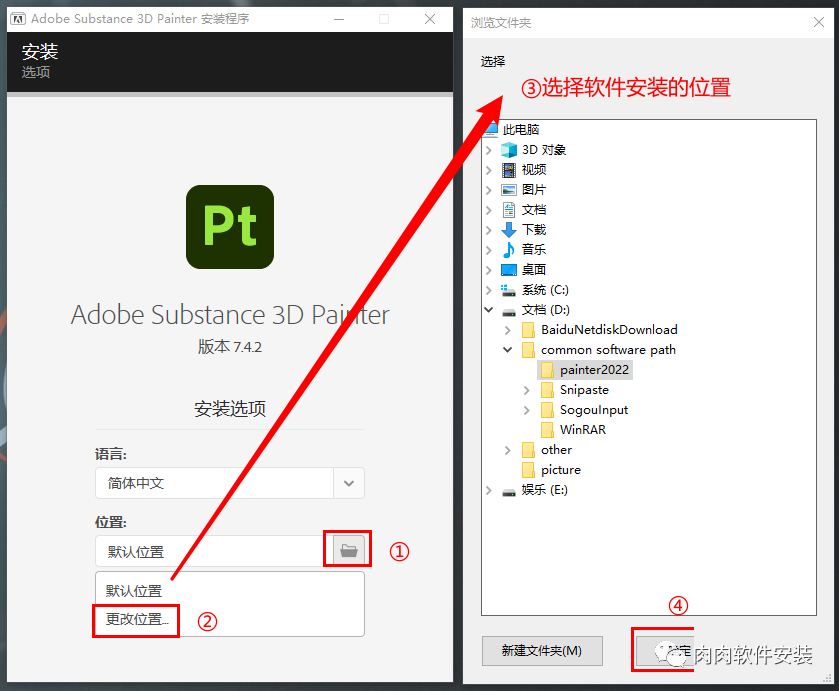
Task: Click the 桌面 desktop icon
Action: (x=509, y=270)
